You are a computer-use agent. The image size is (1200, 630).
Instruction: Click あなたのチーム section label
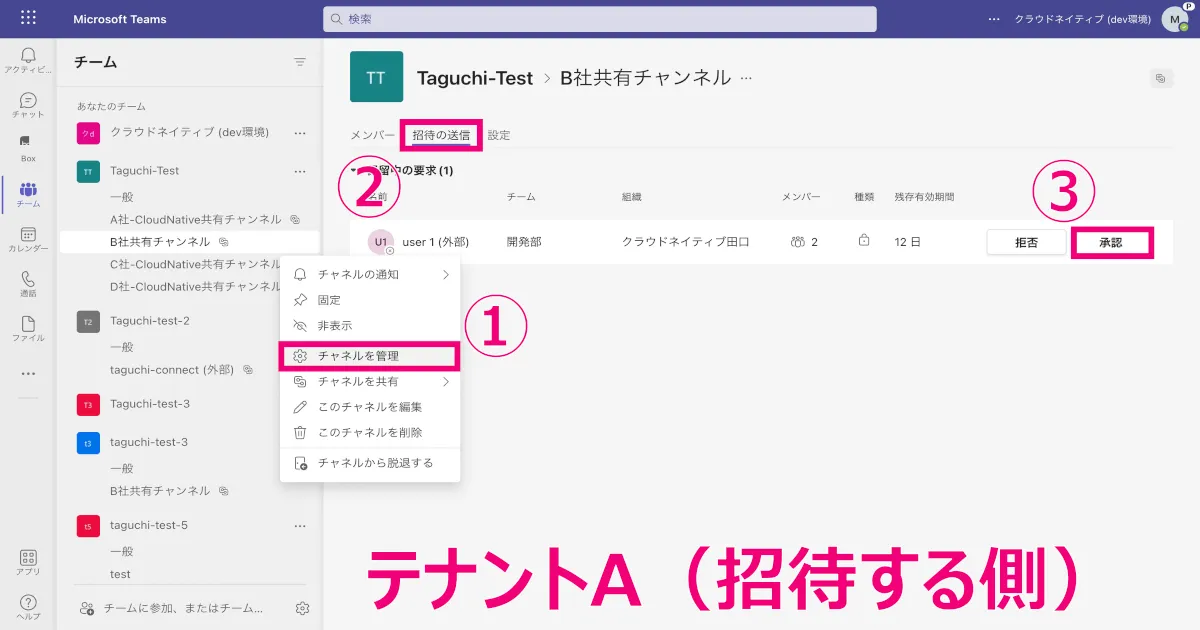pyautogui.click(x=111, y=106)
